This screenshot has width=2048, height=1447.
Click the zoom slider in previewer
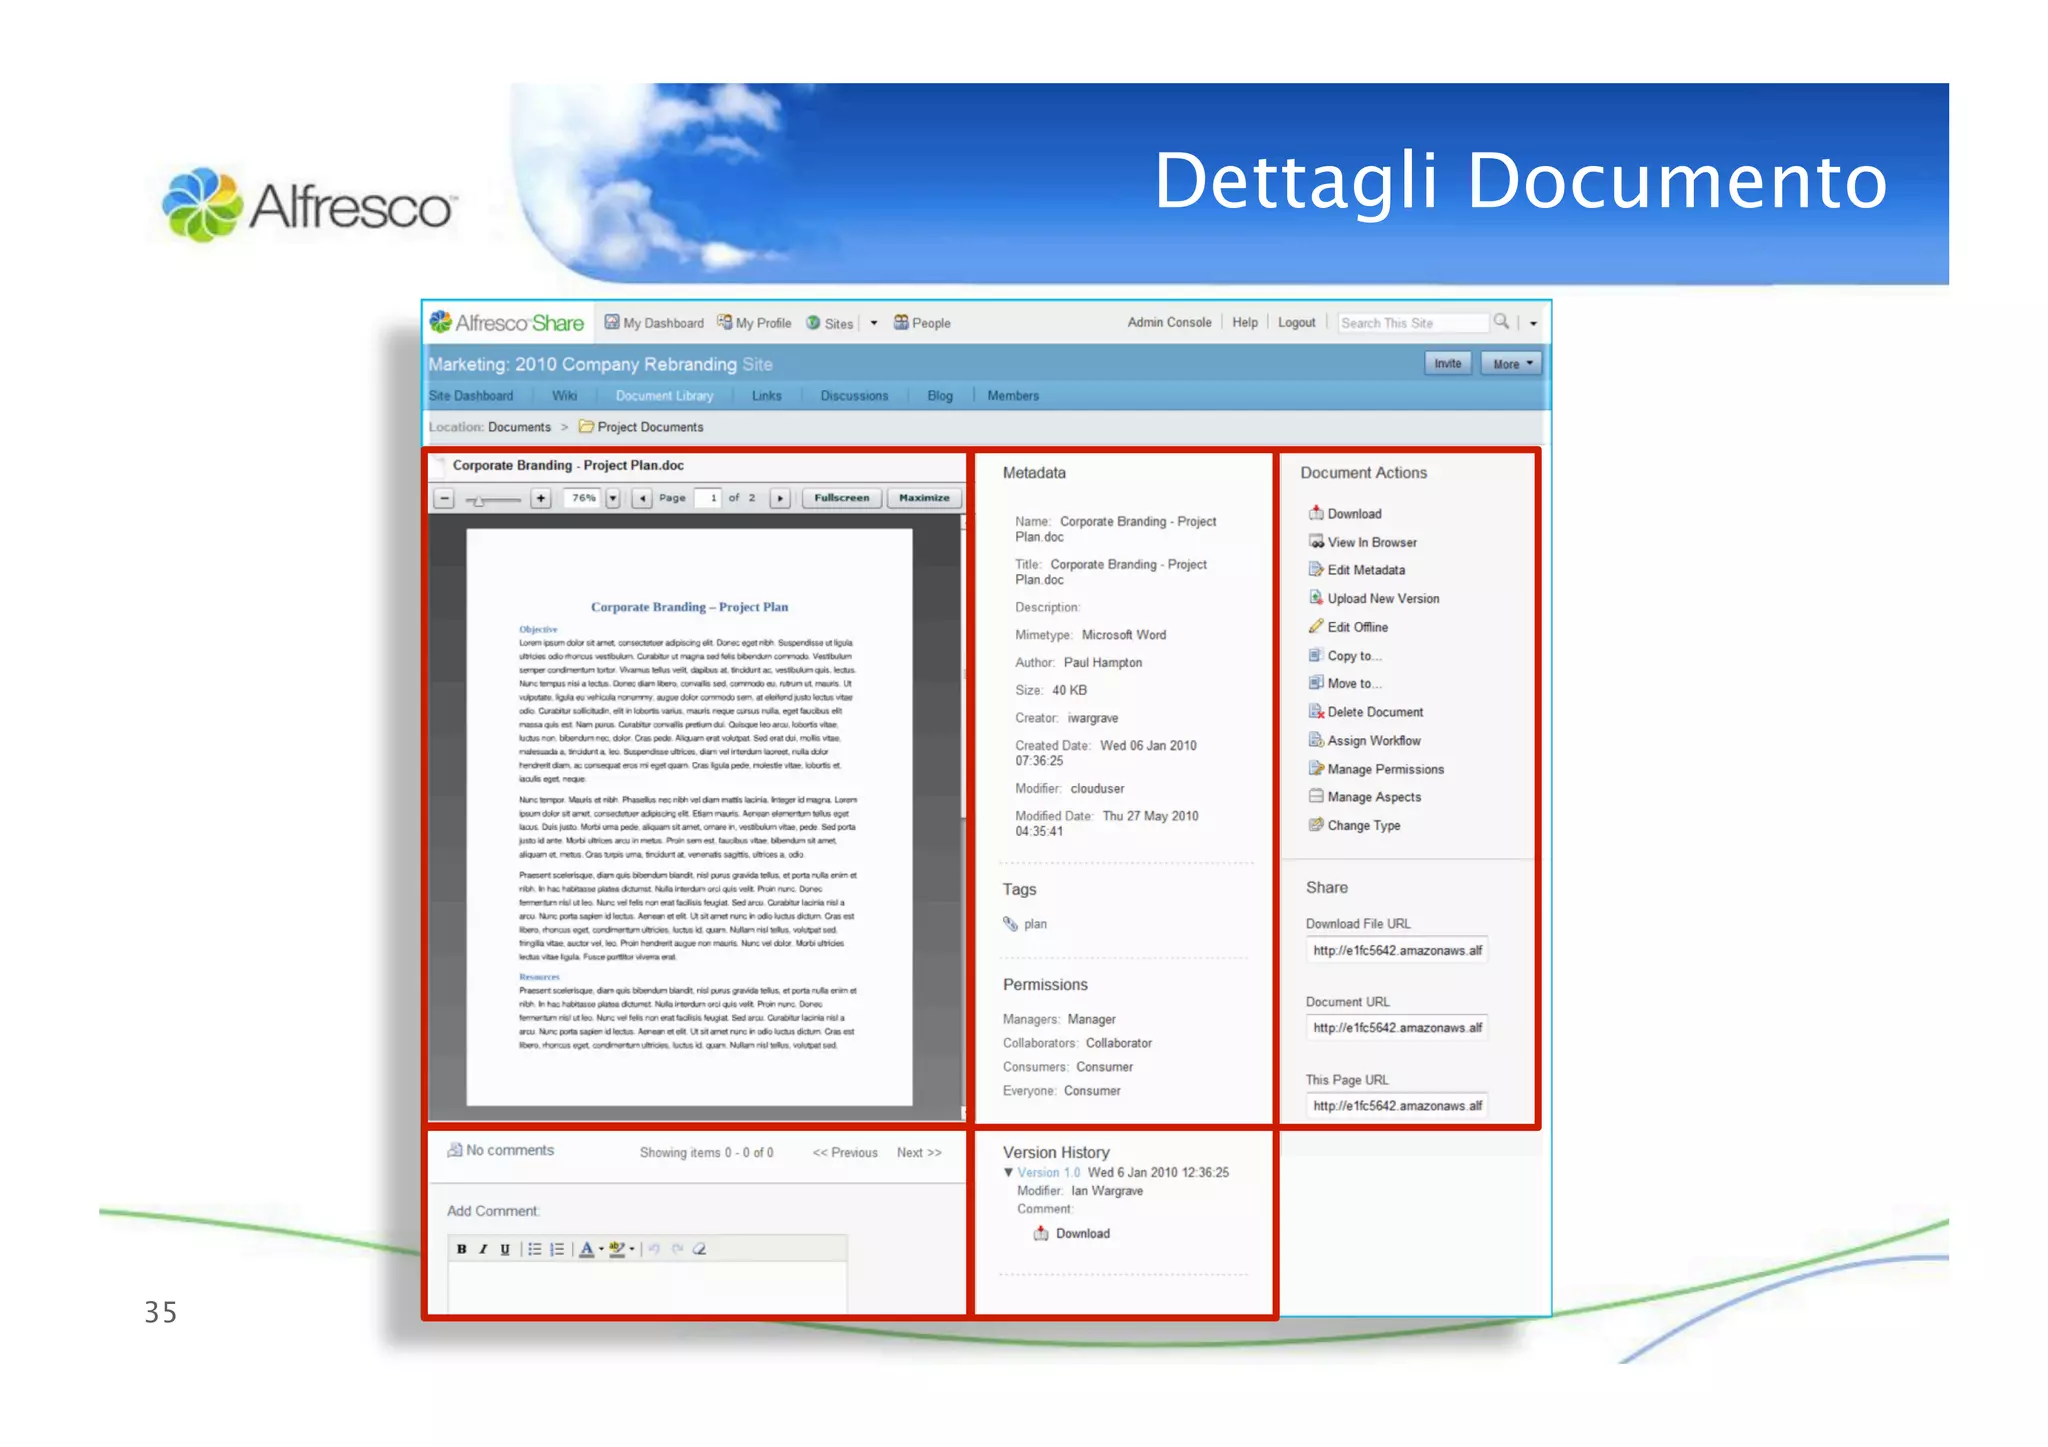pyautogui.click(x=492, y=499)
